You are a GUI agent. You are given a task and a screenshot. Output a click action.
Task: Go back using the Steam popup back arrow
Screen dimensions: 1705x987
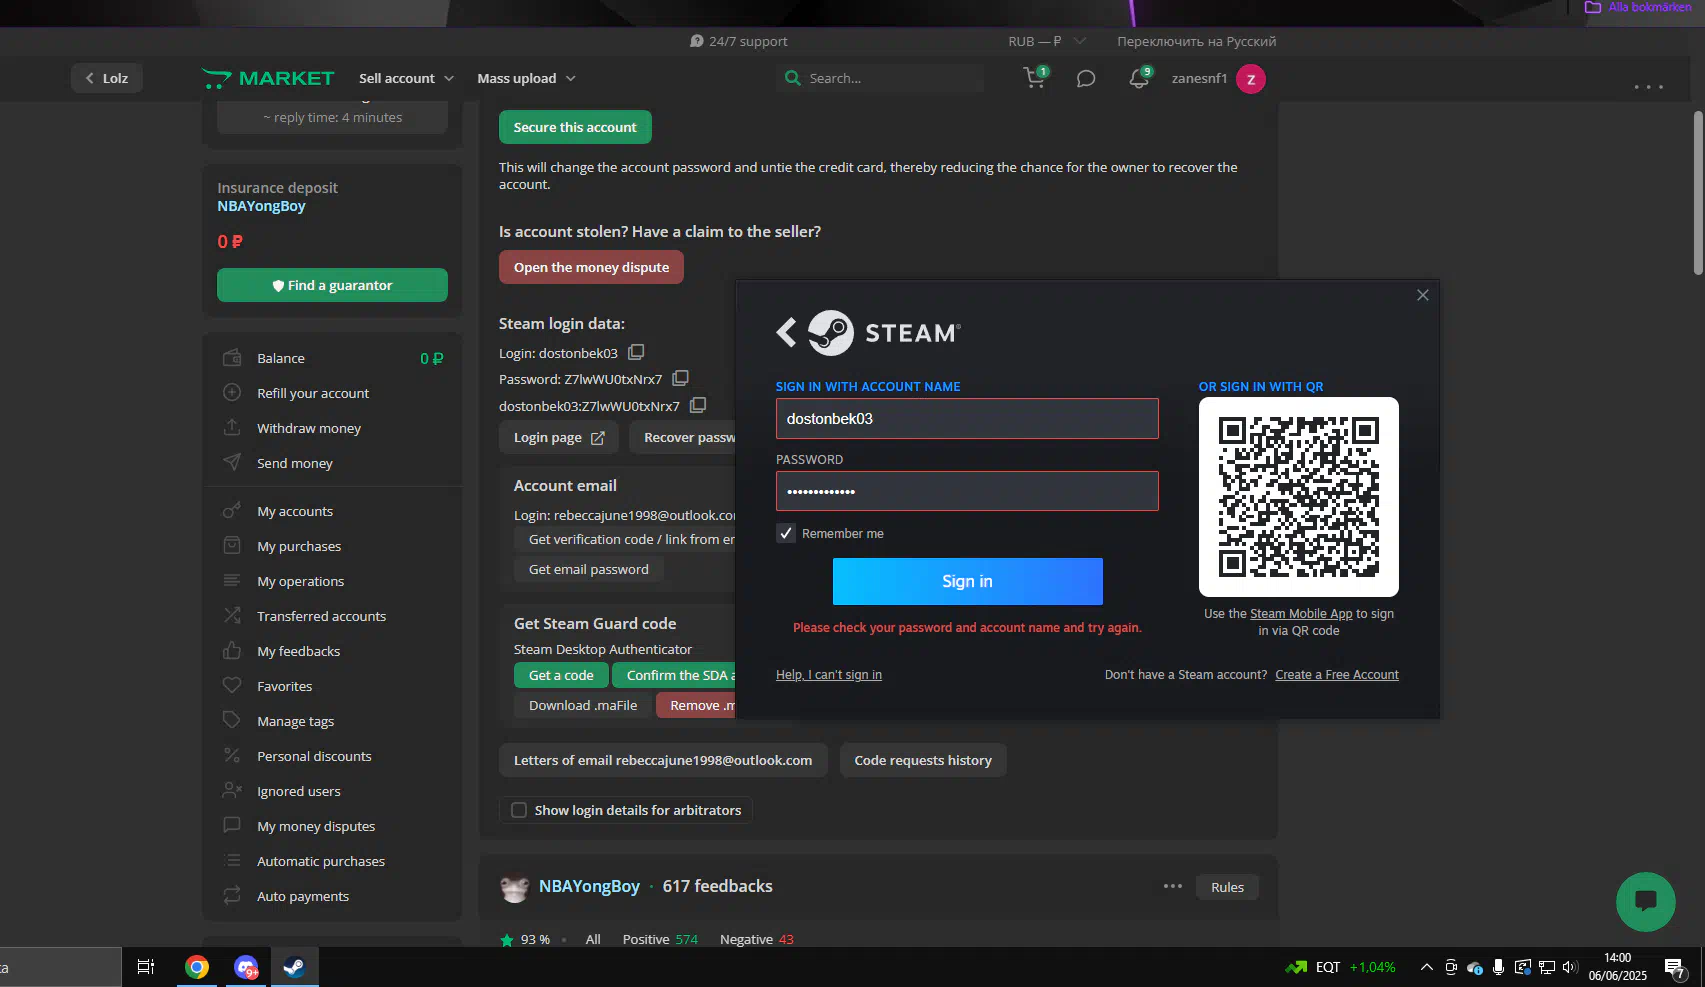click(787, 332)
